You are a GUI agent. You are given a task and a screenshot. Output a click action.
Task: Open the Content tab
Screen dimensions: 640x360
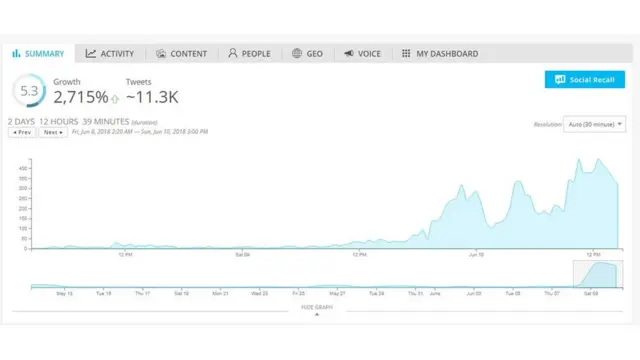pyautogui.click(x=182, y=53)
